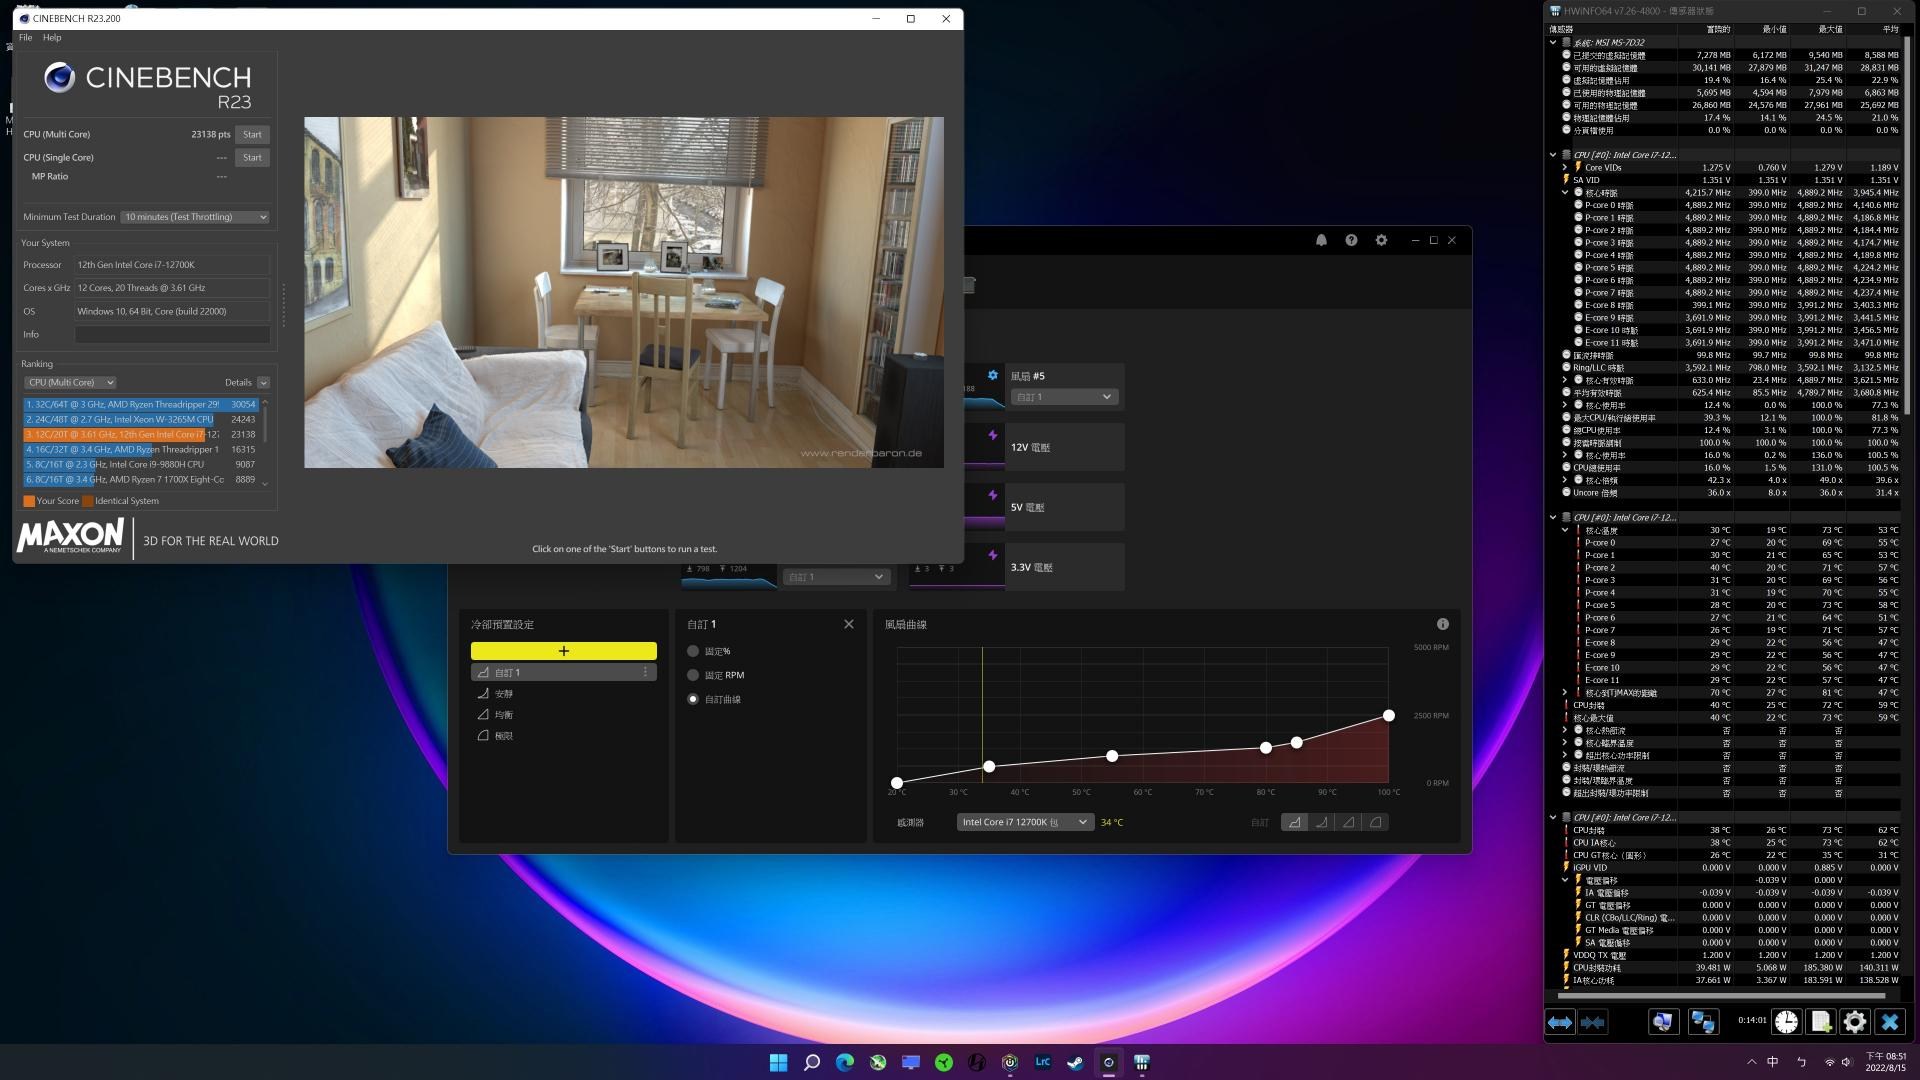This screenshot has width=1920, height=1080.
Task: Select the 固定% radio option
Action: coord(693,651)
